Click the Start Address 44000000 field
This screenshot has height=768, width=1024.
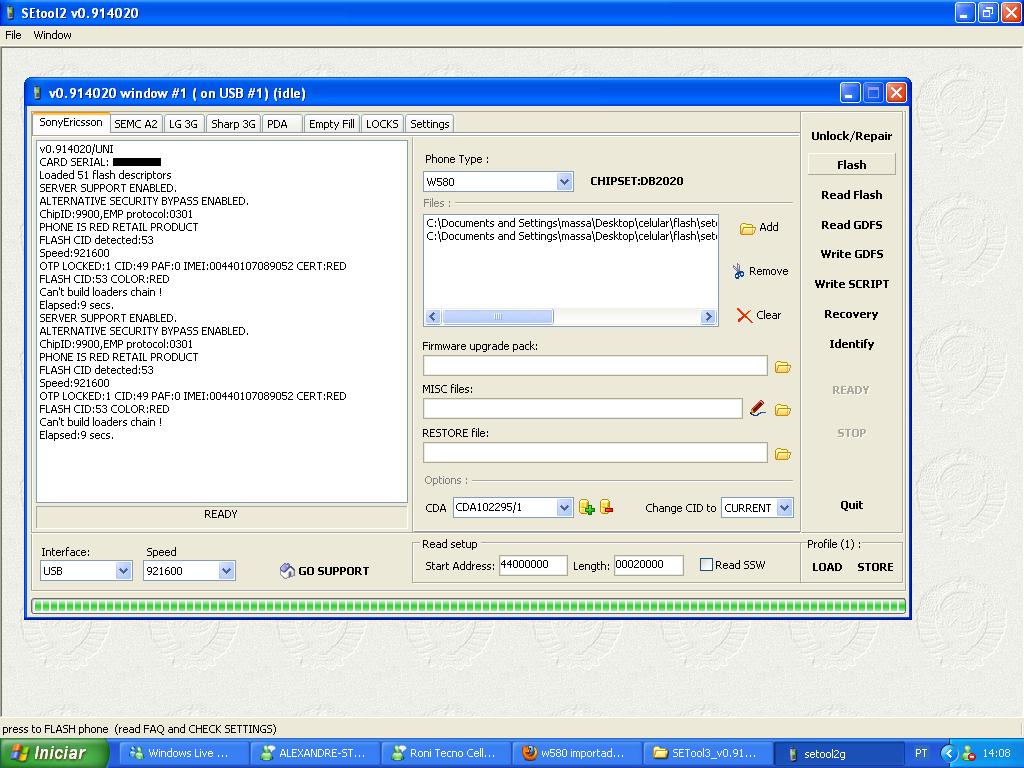click(x=533, y=565)
